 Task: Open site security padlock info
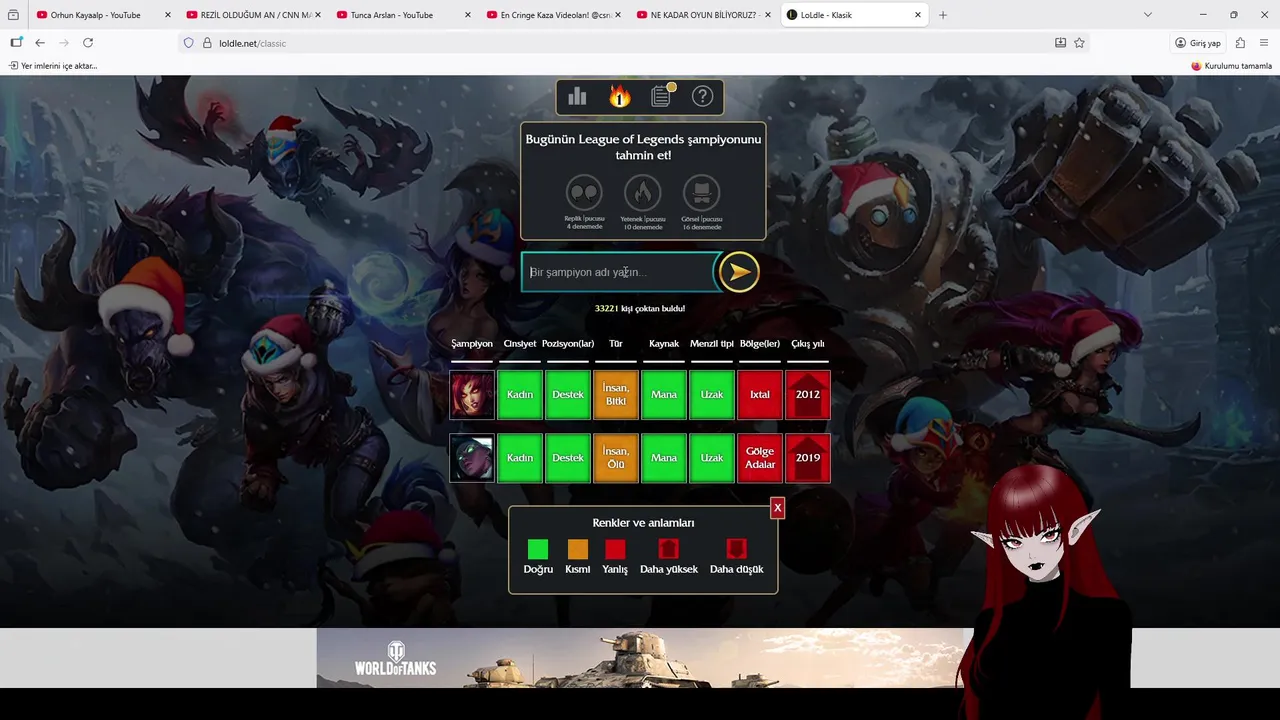point(207,43)
